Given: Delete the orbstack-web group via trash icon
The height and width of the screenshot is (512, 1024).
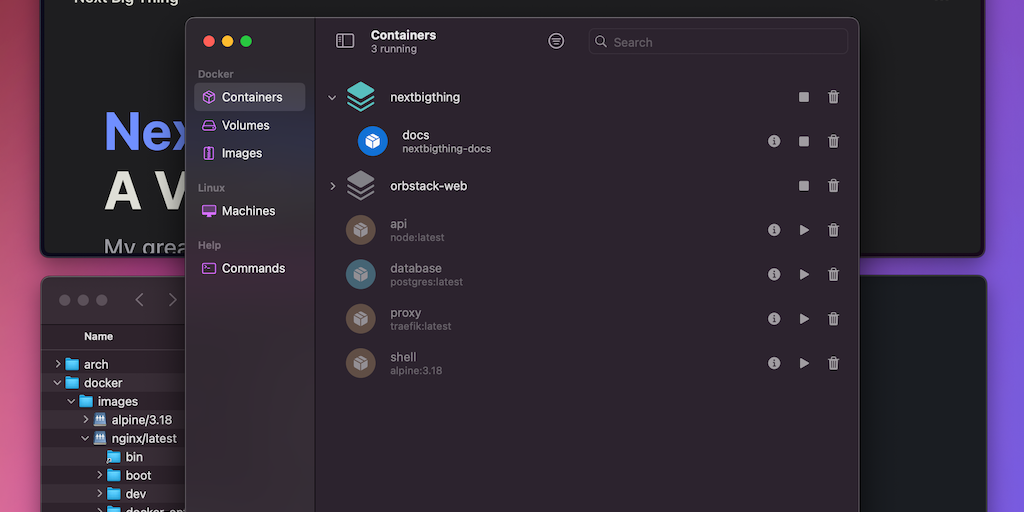Looking at the screenshot, I should pyautogui.click(x=833, y=186).
